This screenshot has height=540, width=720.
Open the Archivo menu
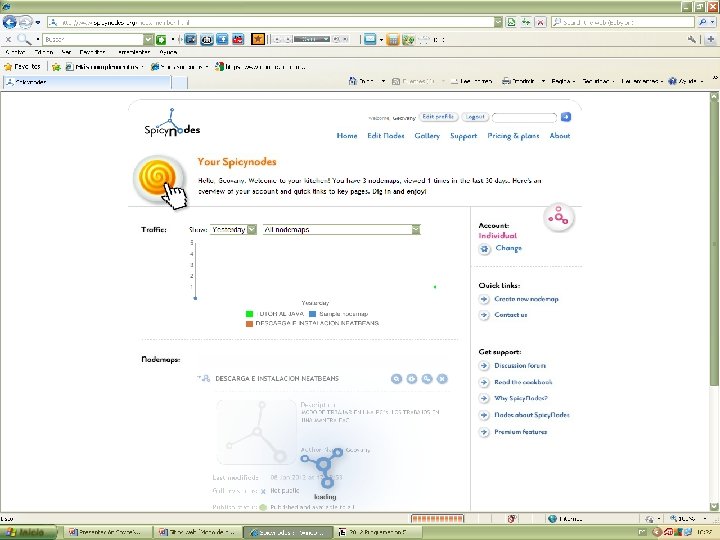(x=15, y=52)
